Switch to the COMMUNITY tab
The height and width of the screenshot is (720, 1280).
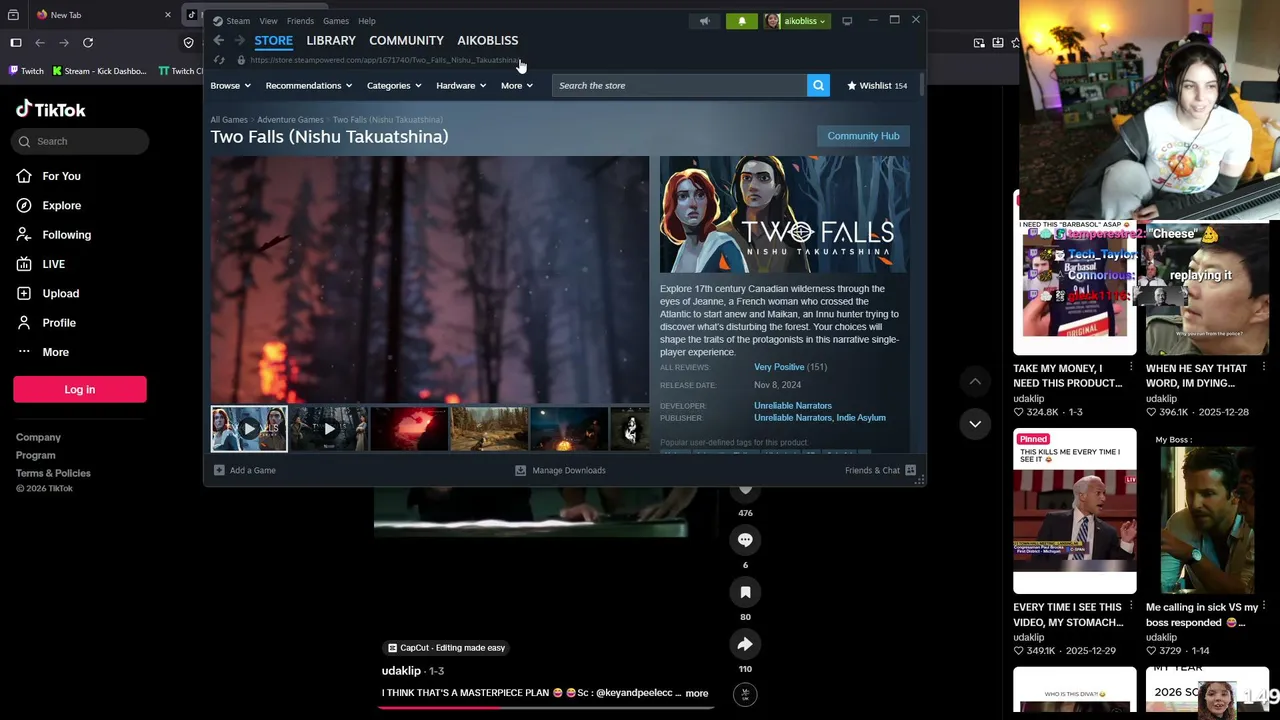(406, 40)
